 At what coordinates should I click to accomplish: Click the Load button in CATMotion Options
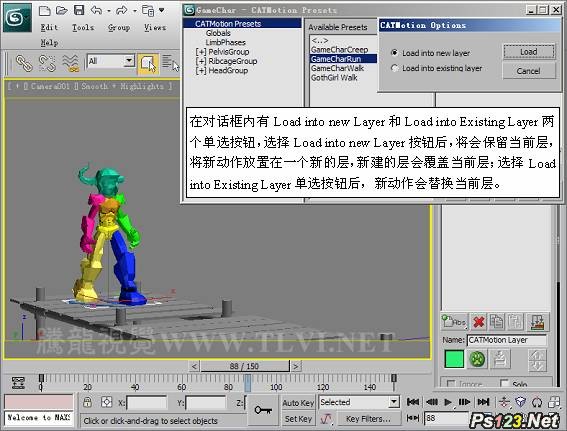(529, 52)
